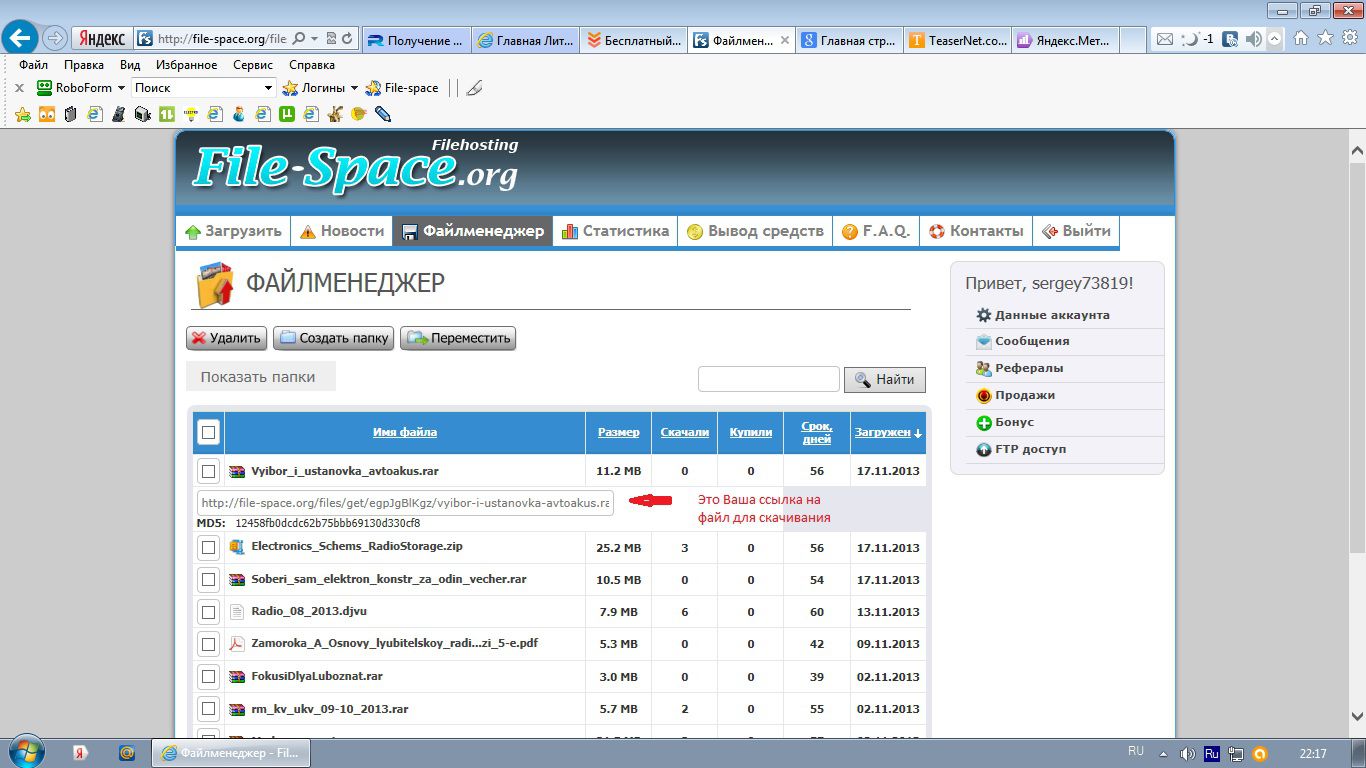
Task: Click the page vertical scrollbar thumb
Action: pos(1357,357)
